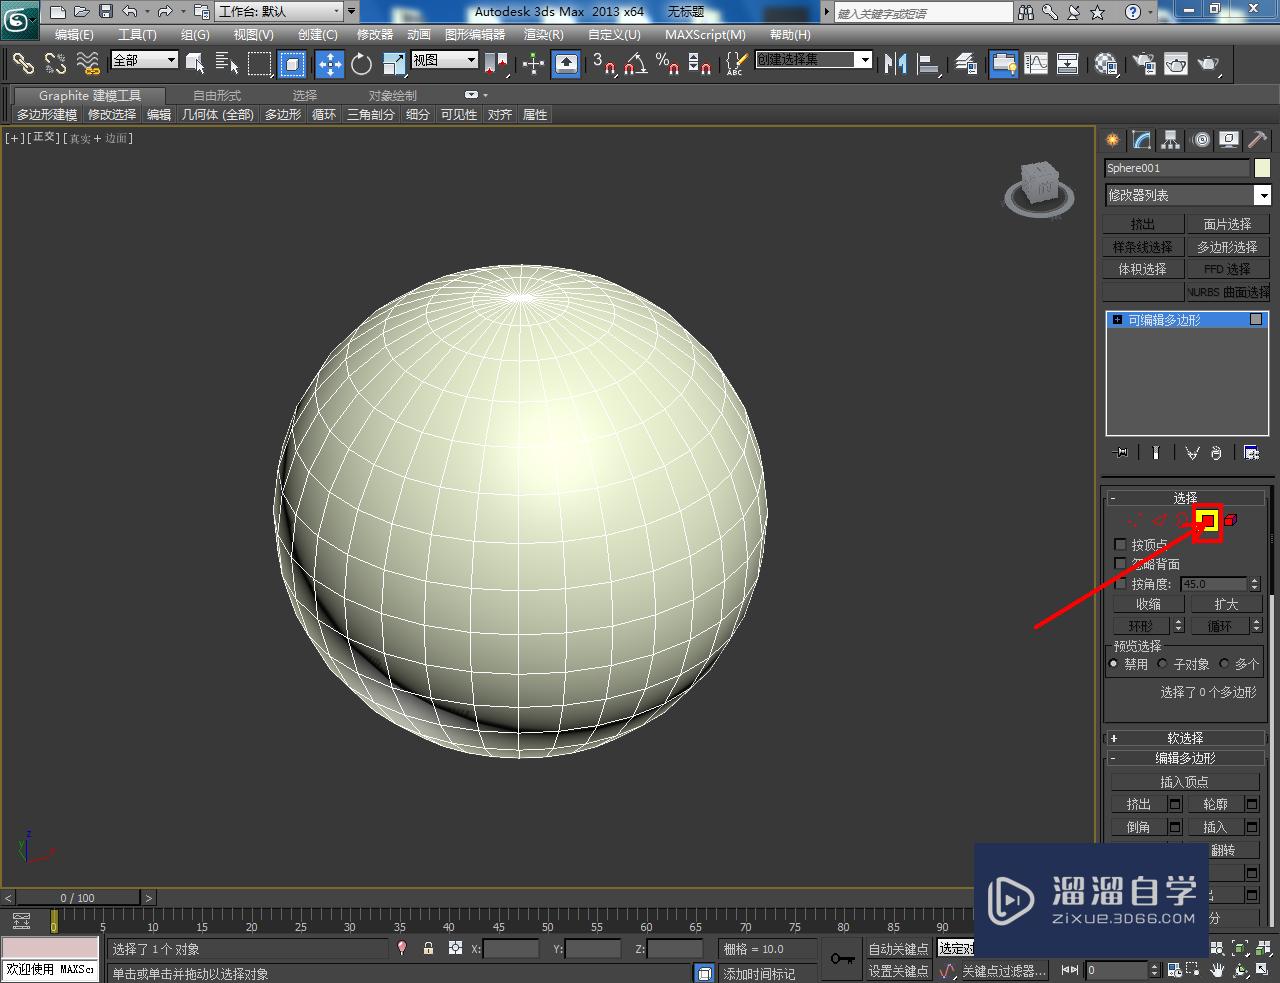Open the 全部 selection filter dropdown
Image resolution: width=1280 pixels, height=983 pixels.
pos(144,60)
